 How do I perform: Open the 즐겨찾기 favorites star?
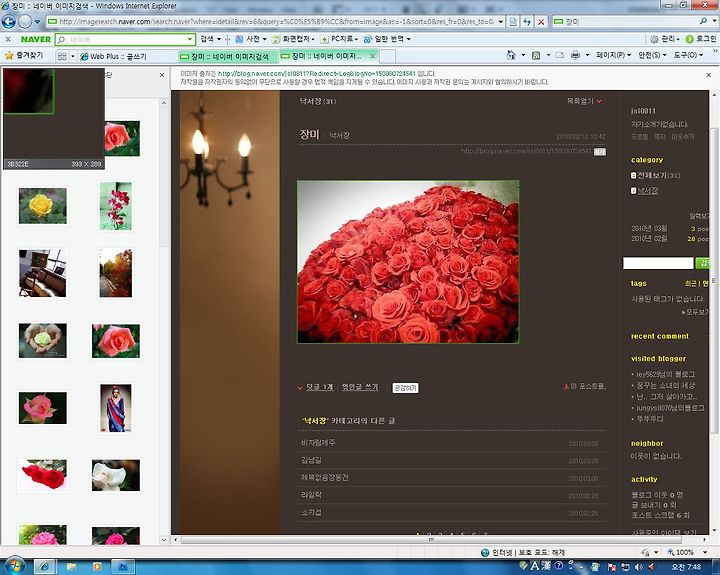coord(24,56)
